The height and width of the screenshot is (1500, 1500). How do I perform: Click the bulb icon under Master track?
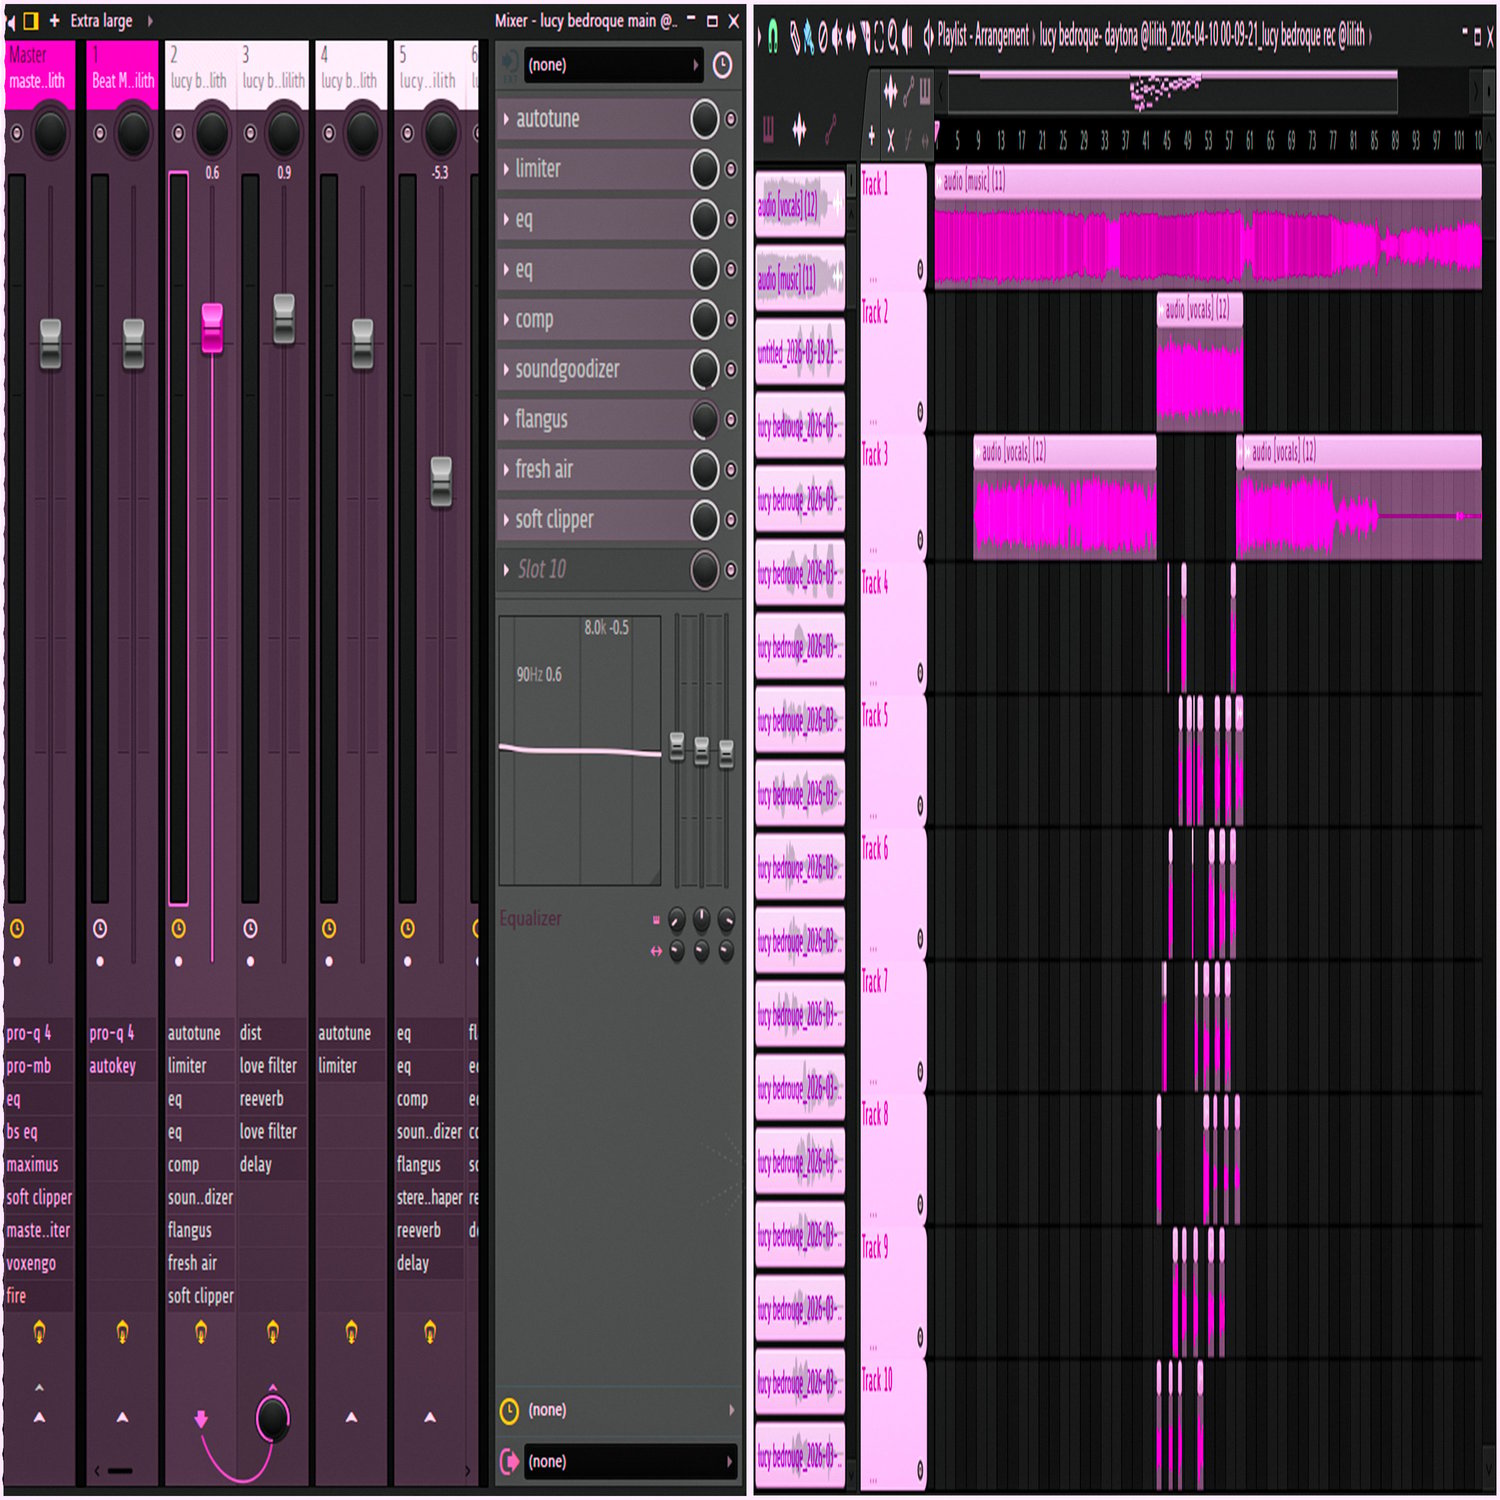[x=39, y=1331]
